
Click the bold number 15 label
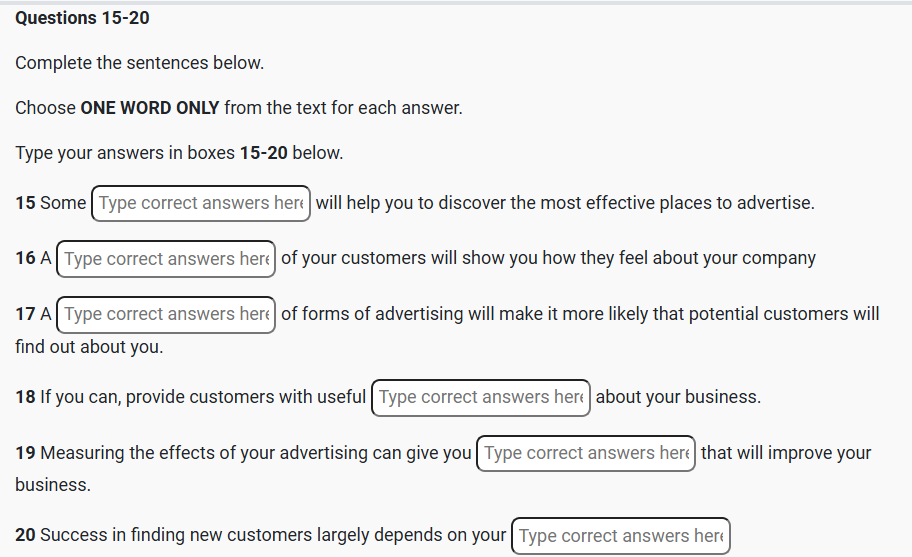[x=25, y=203]
